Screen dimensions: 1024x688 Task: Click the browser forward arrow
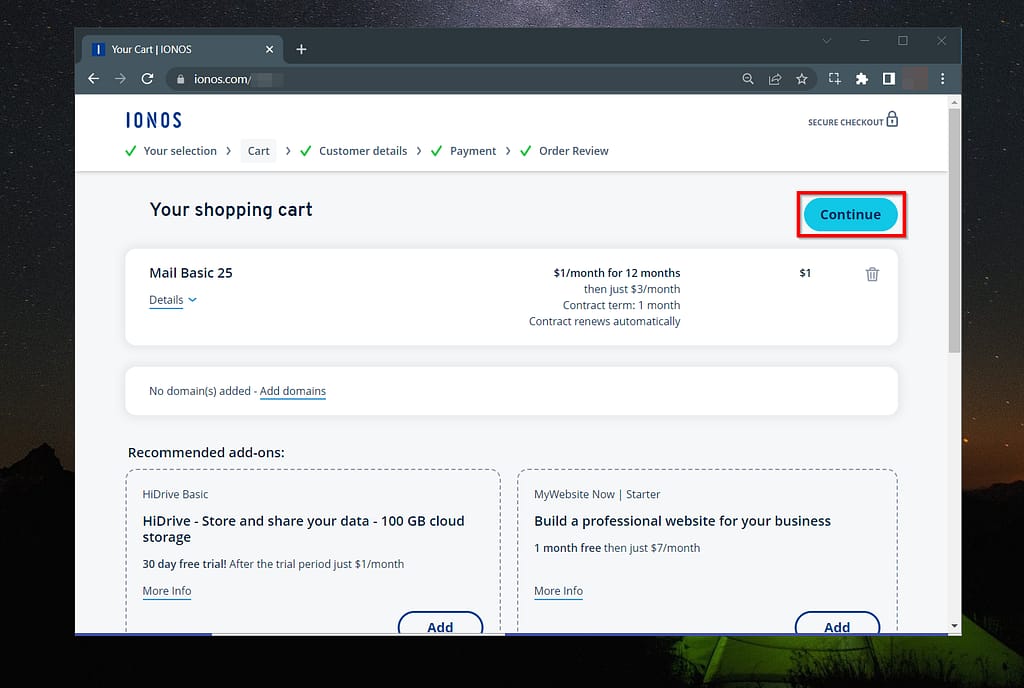pos(120,79)
